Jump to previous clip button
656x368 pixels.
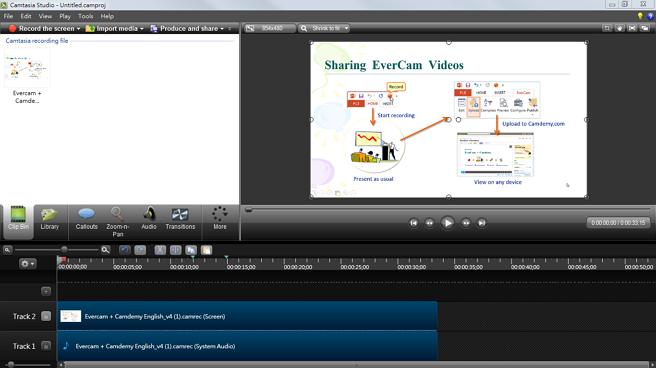coord(413,223)
